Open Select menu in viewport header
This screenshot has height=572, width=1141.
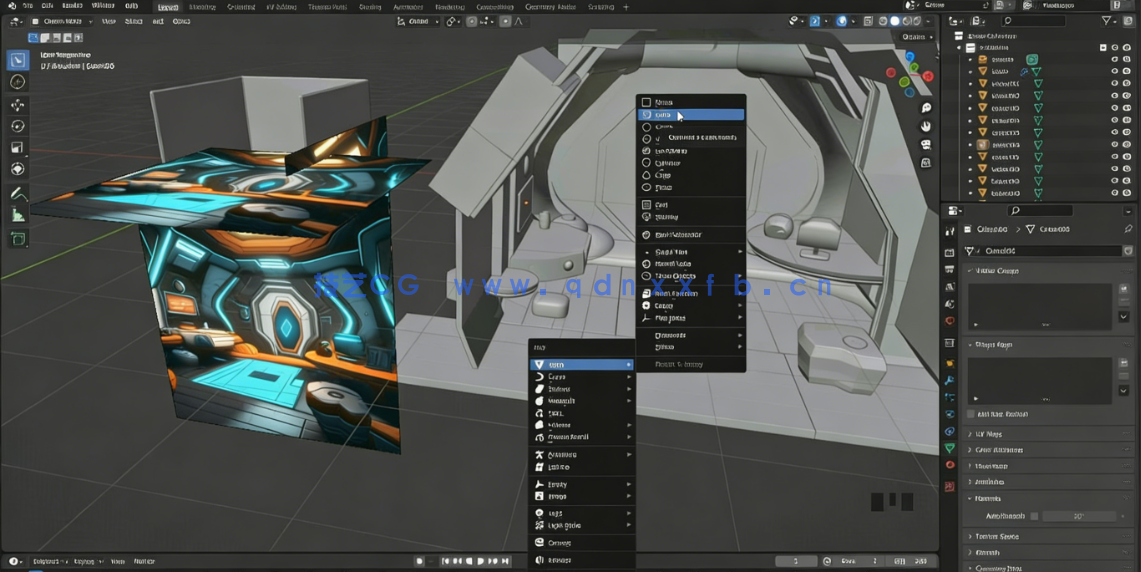coord(134,21)
